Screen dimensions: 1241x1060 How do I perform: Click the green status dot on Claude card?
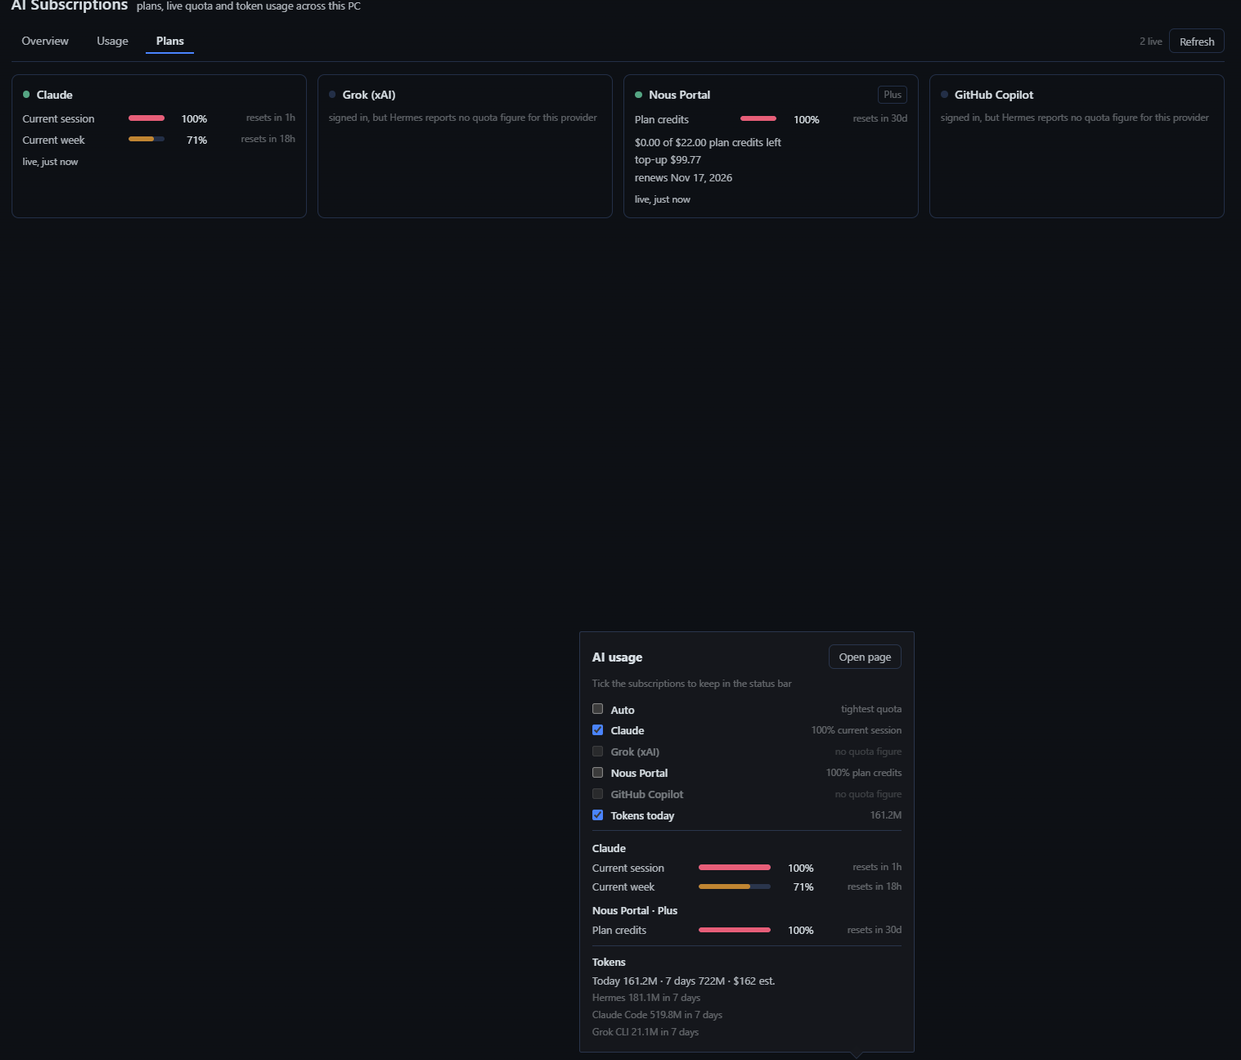(x=26, y=94)
